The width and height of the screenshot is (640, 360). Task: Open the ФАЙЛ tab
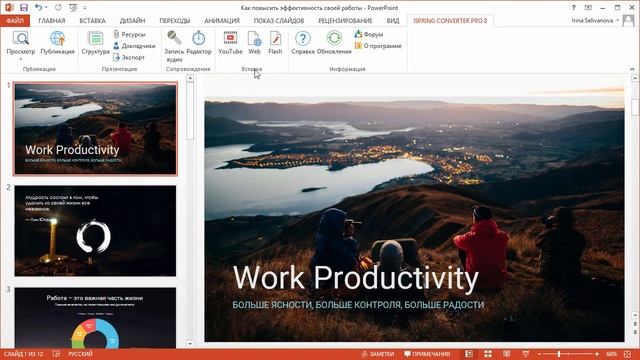click(15, 20)
